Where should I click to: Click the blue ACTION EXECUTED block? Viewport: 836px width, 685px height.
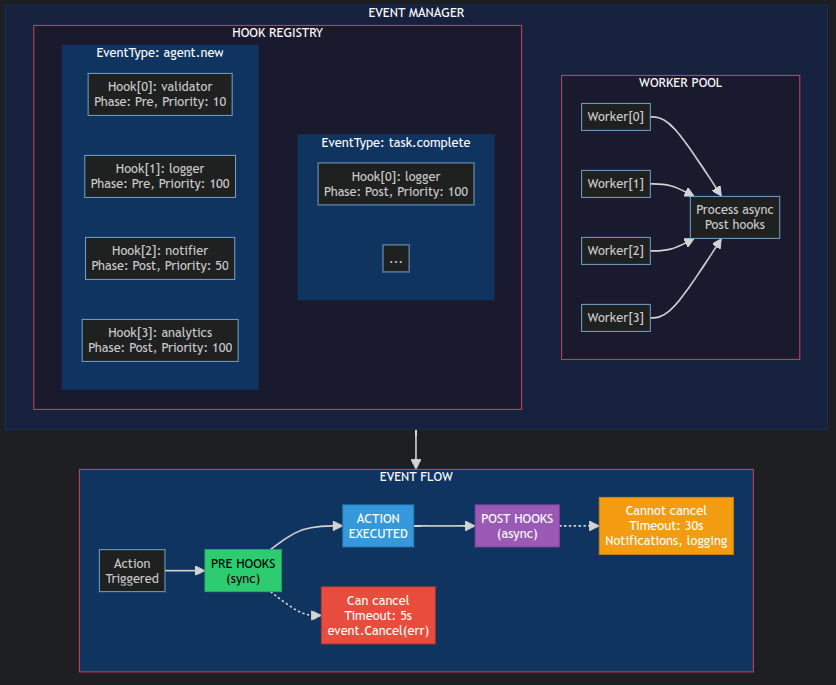point(378,526)
